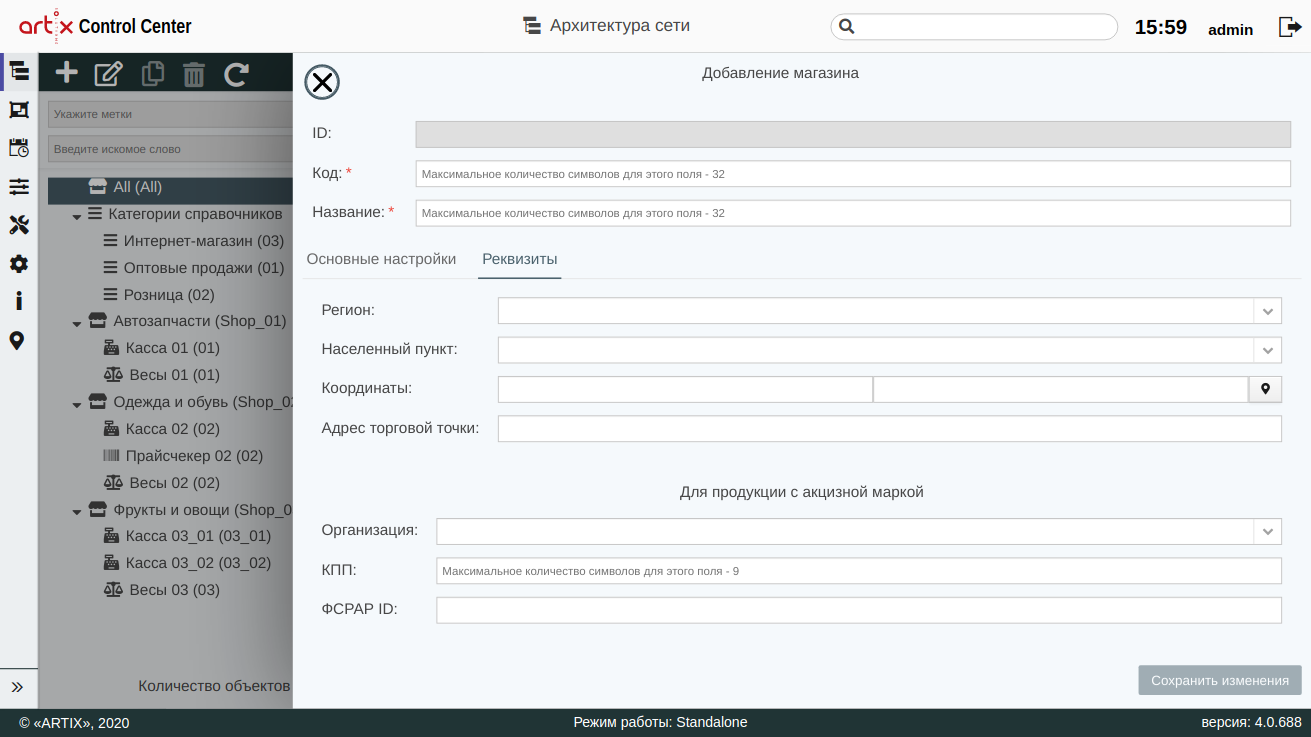
Task: Select Касса 02 (02) tree item
Action: [x=173, y=429]
